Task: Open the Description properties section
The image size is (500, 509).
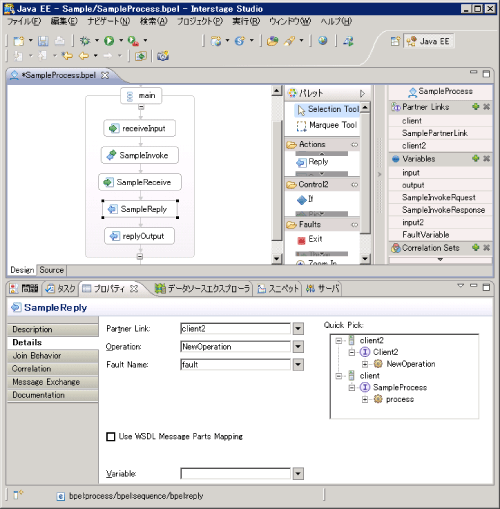Action: pyautogui.click(x=53, y=330)
